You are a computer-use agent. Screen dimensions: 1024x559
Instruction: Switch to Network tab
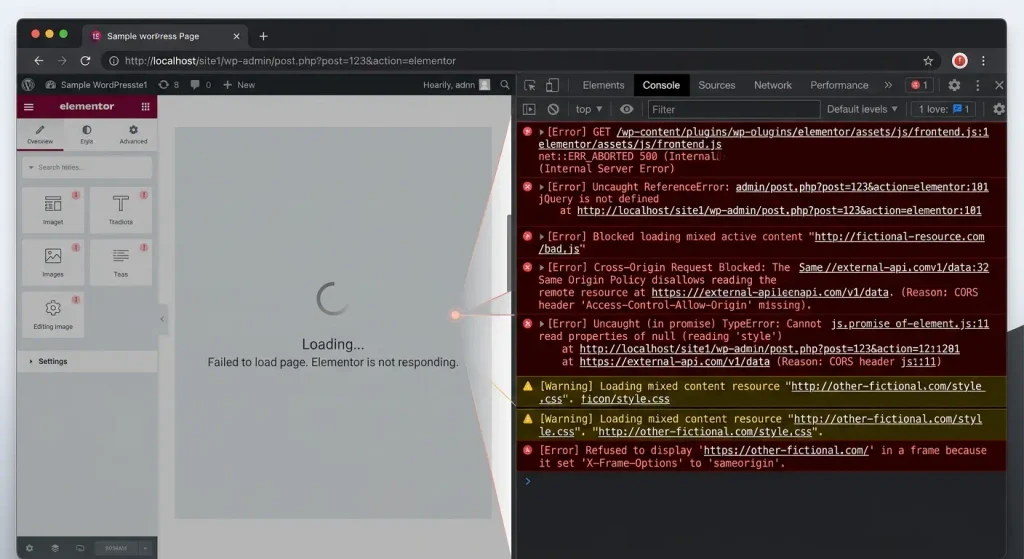click(x=773, y=85)
